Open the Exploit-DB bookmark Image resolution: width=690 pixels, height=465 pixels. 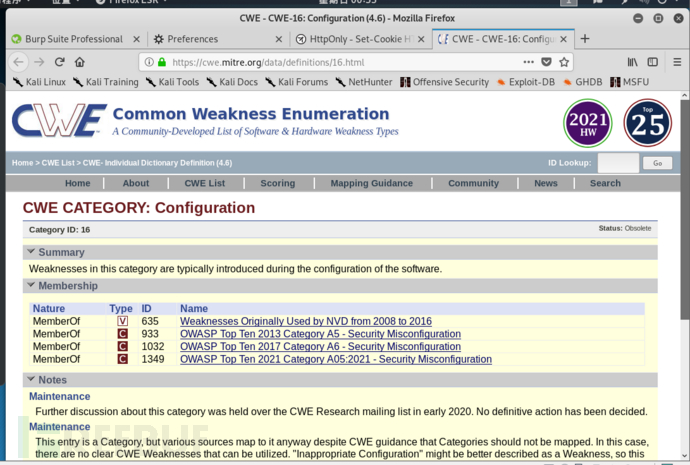point(526,82)
